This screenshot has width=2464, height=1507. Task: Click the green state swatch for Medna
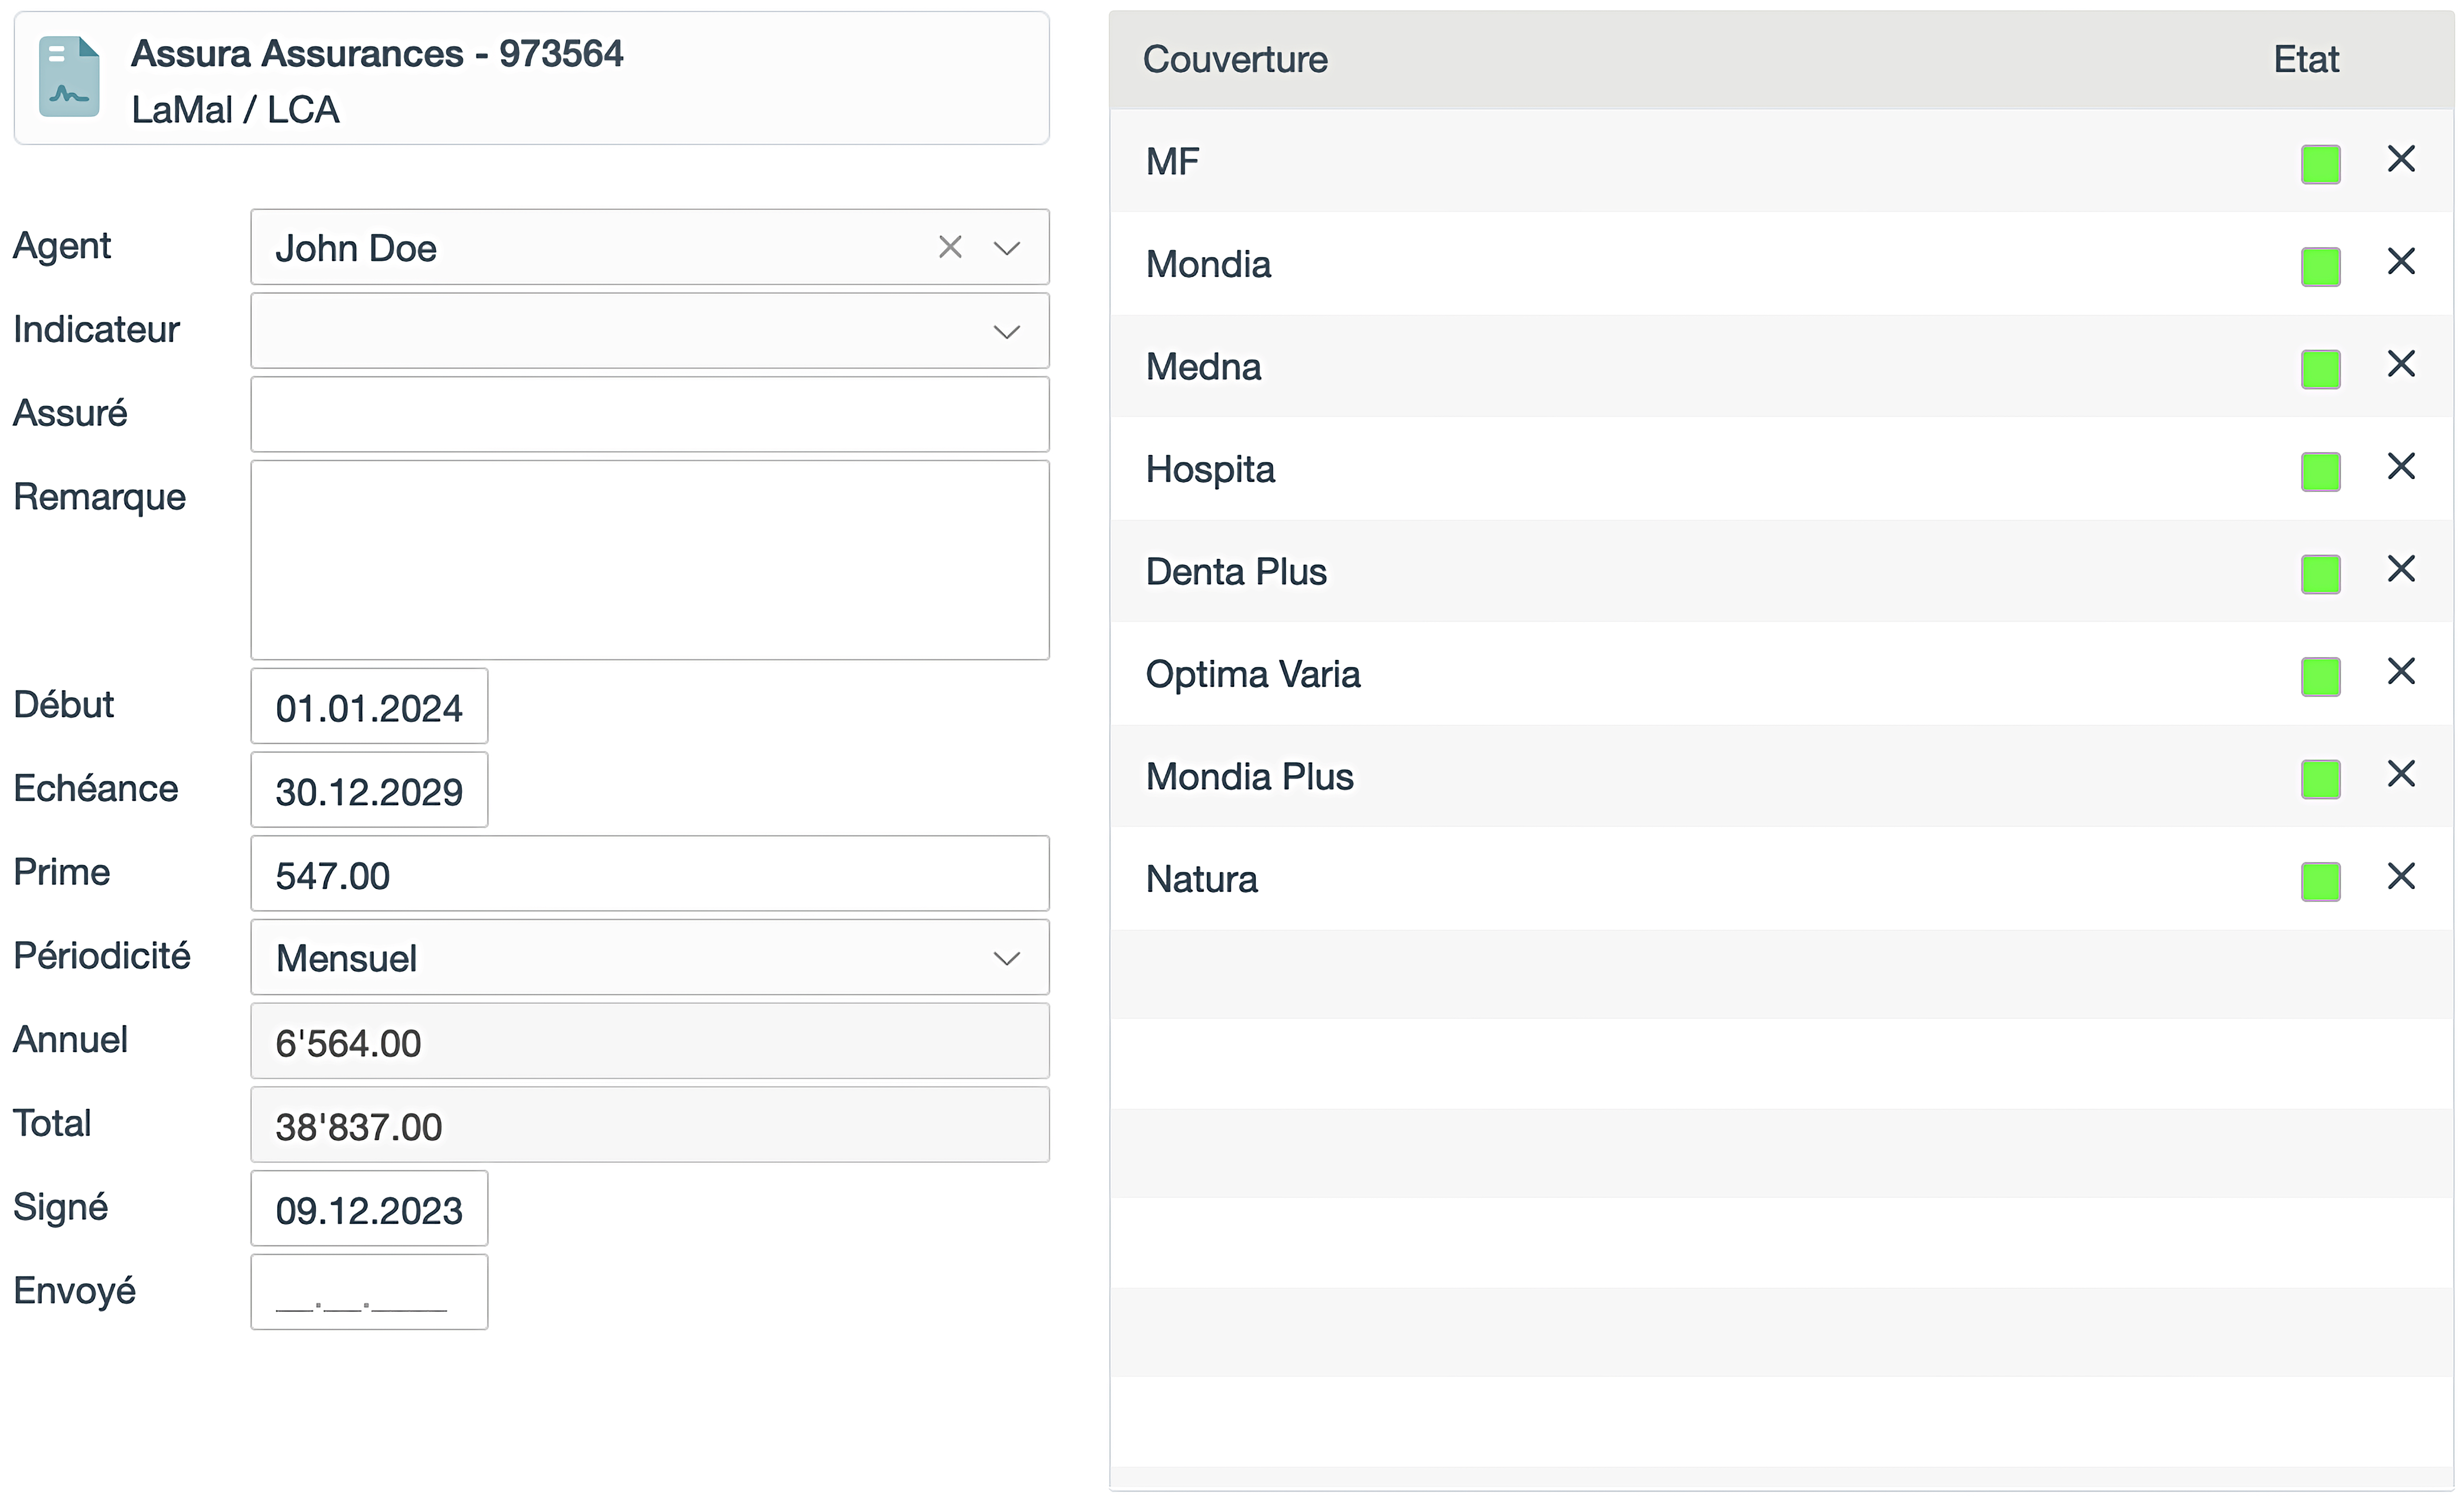point(2321,369)
